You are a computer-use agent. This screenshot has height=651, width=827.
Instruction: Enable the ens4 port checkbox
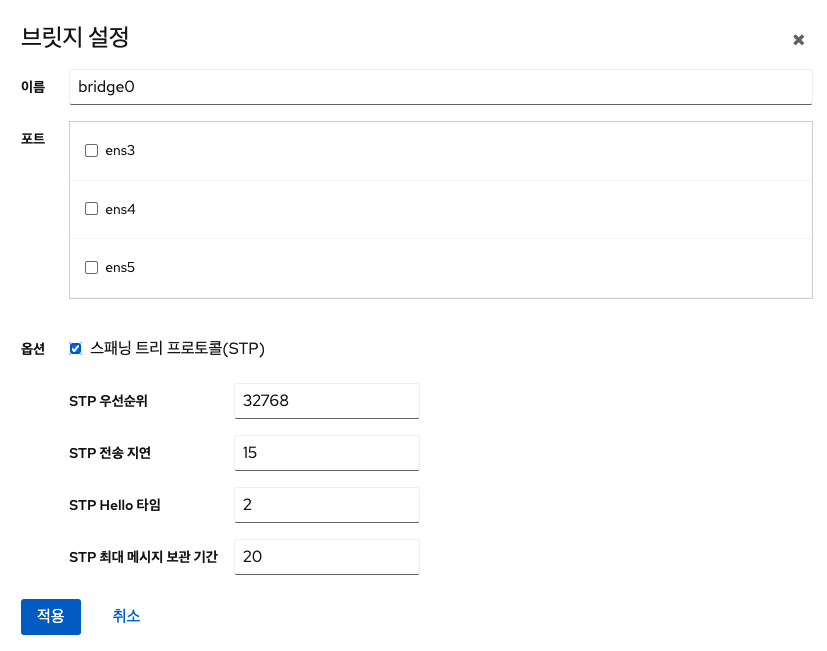[x=91, y=209]
